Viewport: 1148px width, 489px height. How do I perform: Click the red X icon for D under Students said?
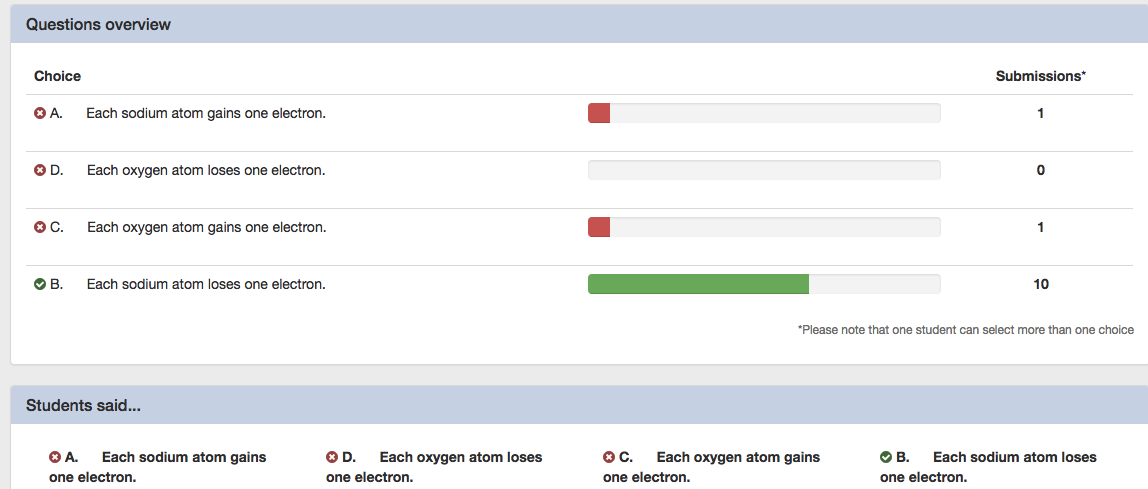pyautogui.click(x=332, y=458)
